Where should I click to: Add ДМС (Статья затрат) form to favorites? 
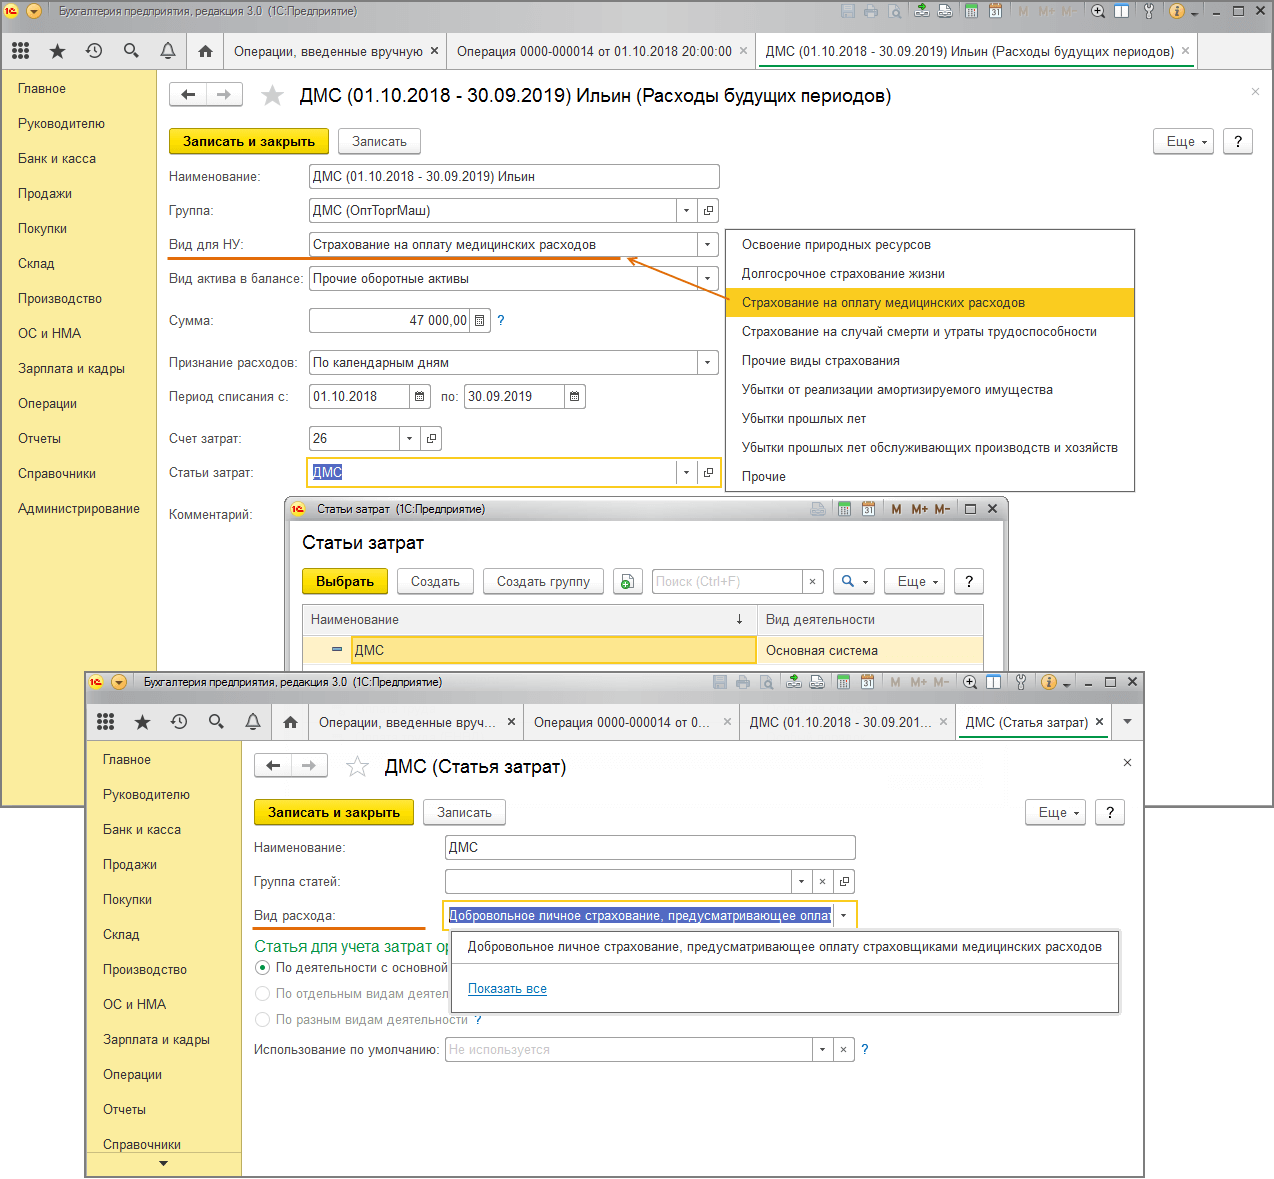[x=357, y=766]
